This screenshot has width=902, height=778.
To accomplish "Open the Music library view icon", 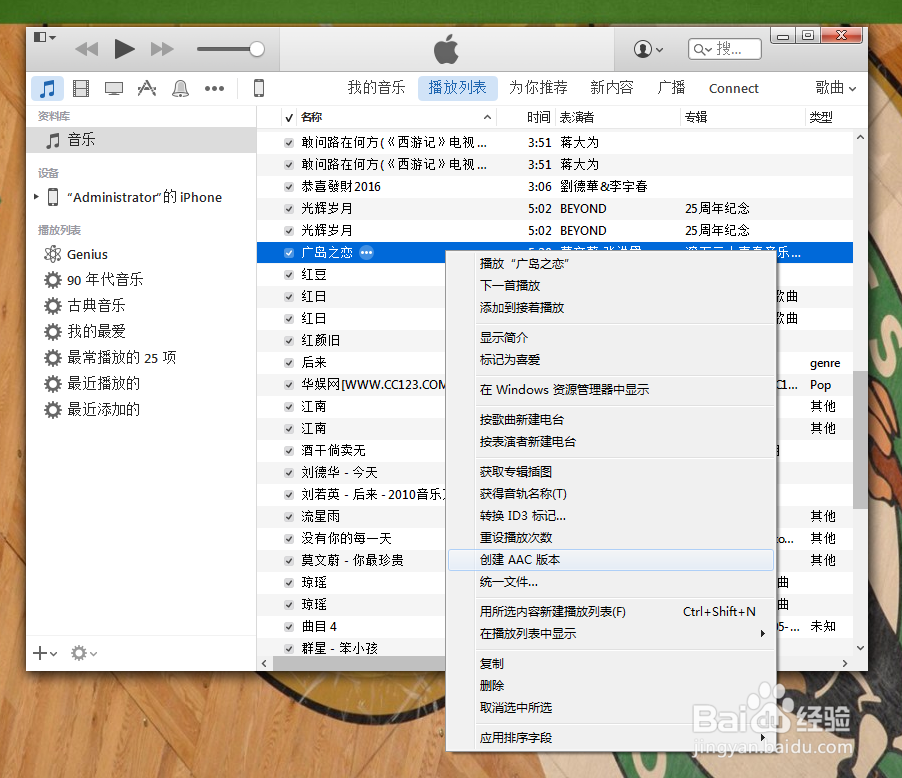I will tap(47, 89).
